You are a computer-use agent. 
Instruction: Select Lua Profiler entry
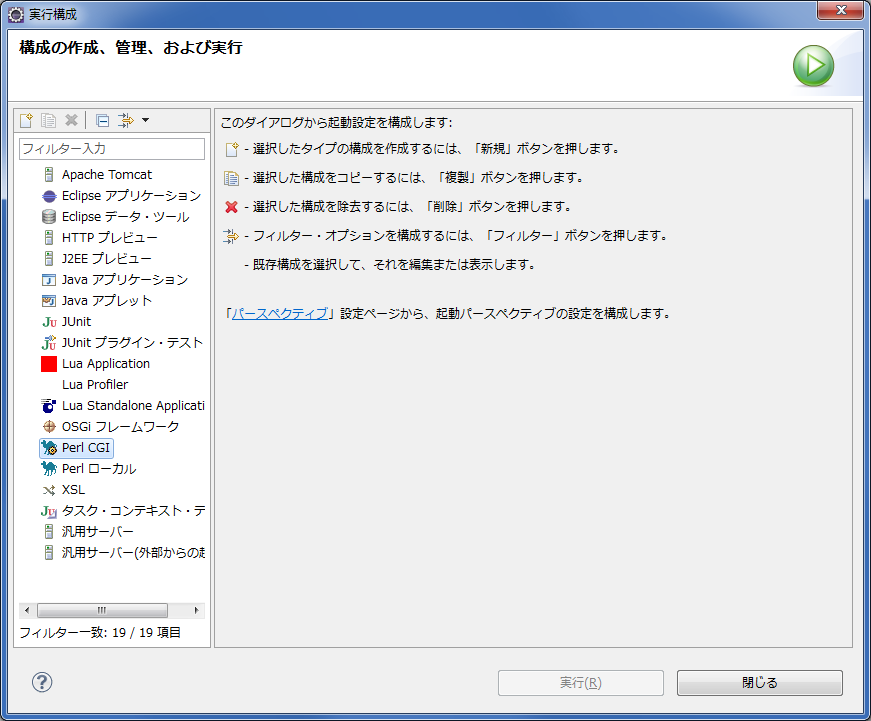95,384
